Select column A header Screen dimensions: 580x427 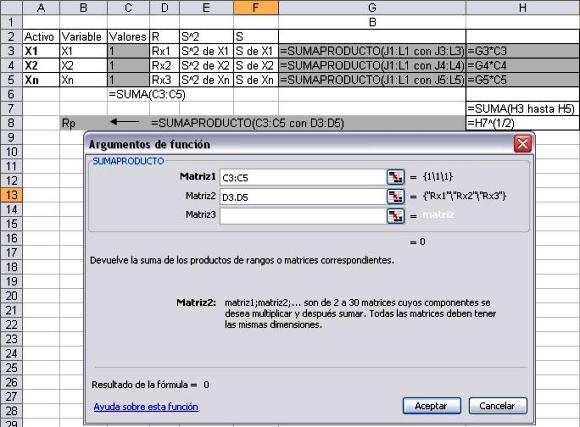coord(41,7)
